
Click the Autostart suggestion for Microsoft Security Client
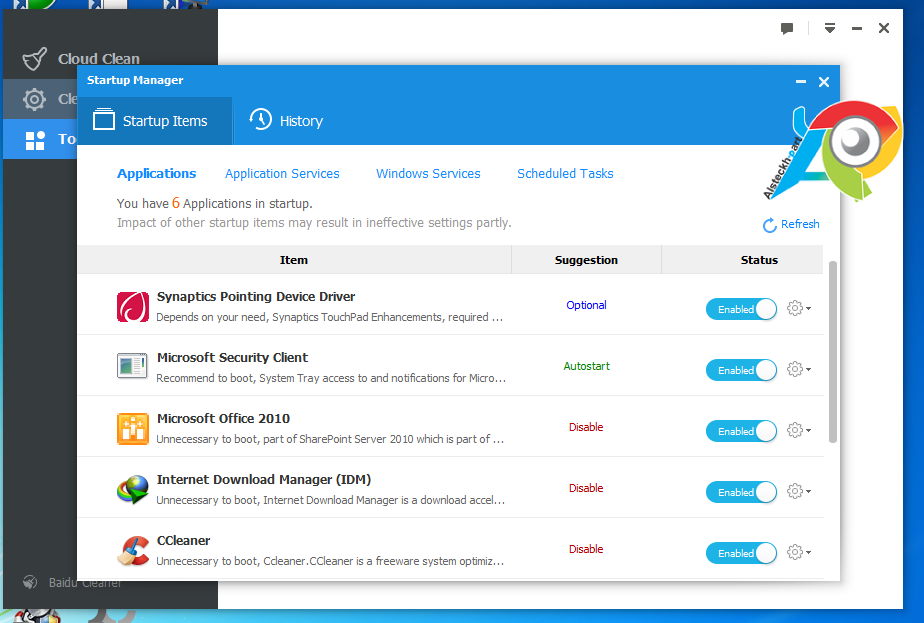point(586,366)
